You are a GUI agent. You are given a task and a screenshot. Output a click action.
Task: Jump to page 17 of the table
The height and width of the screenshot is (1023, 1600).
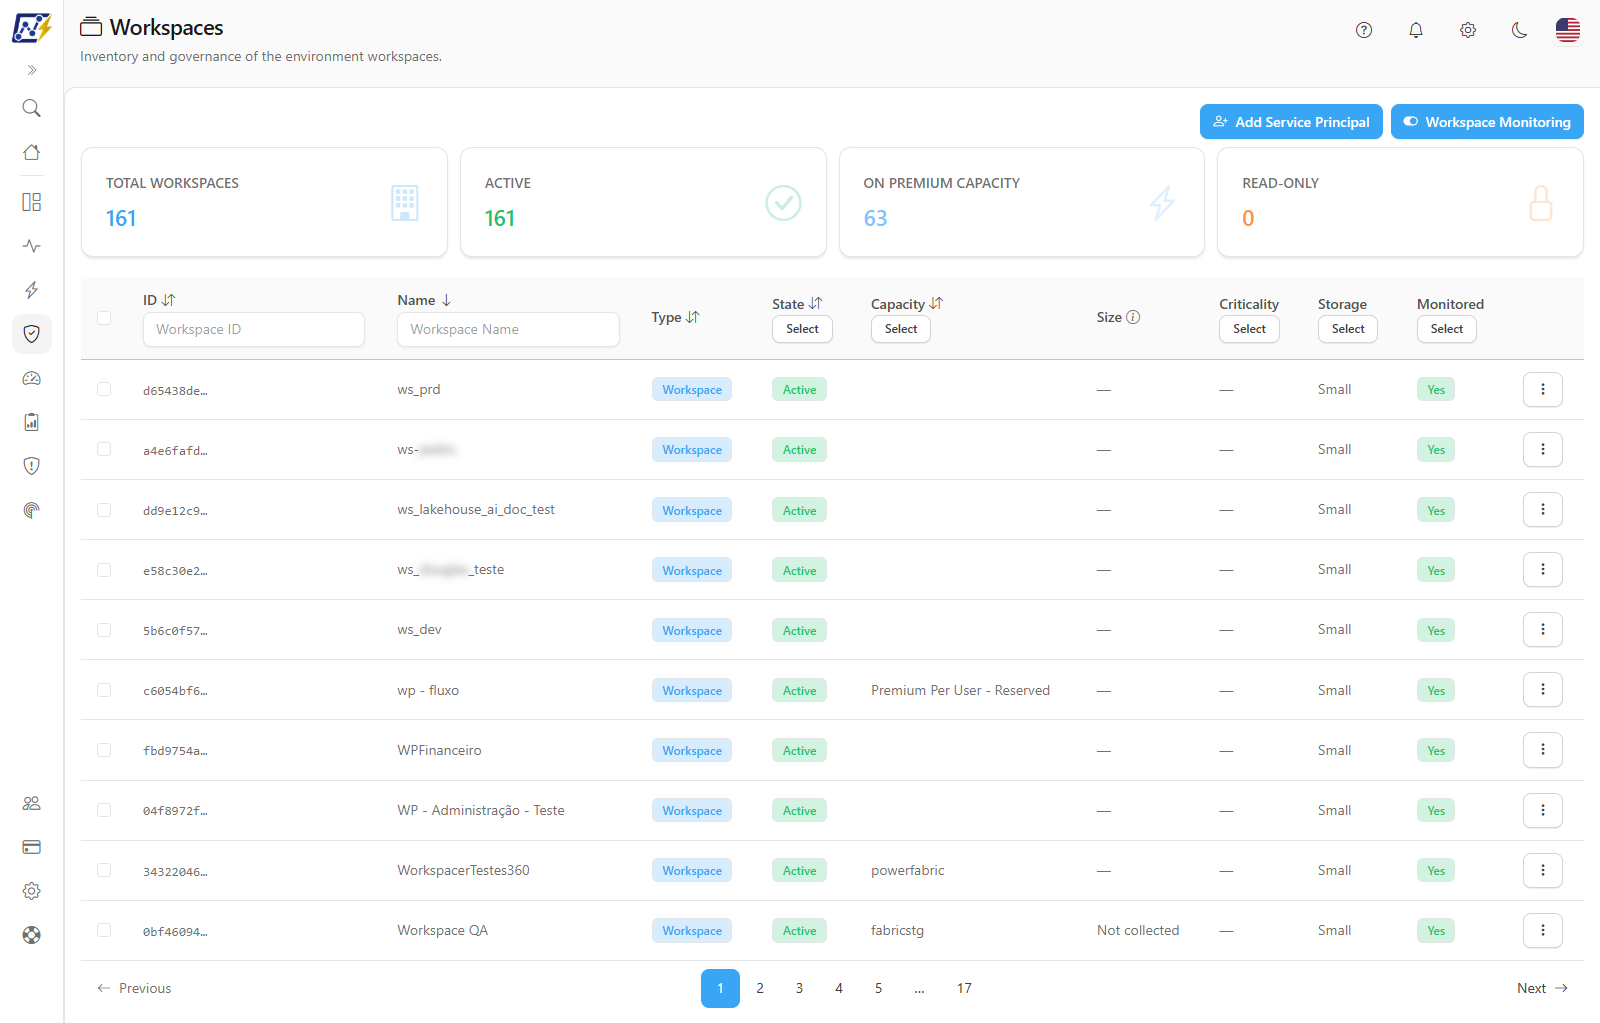coord(964,988)
